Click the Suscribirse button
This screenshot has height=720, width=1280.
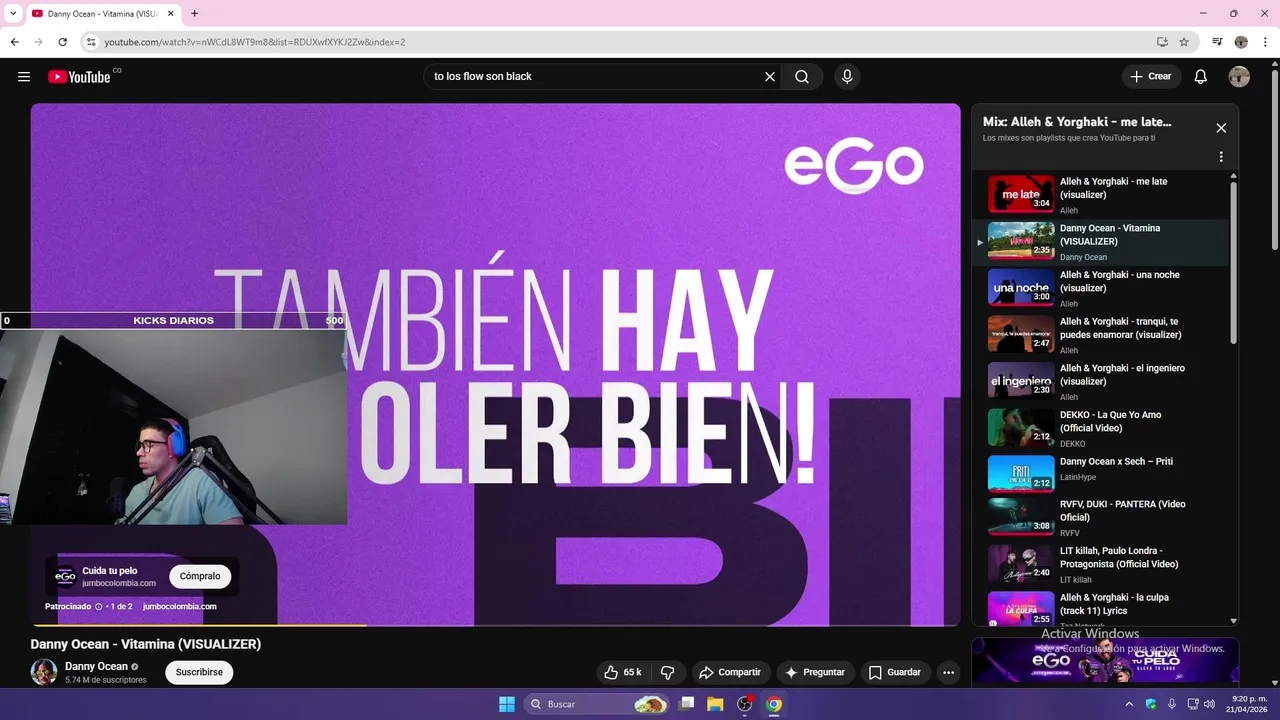click(x=199, y=672)
